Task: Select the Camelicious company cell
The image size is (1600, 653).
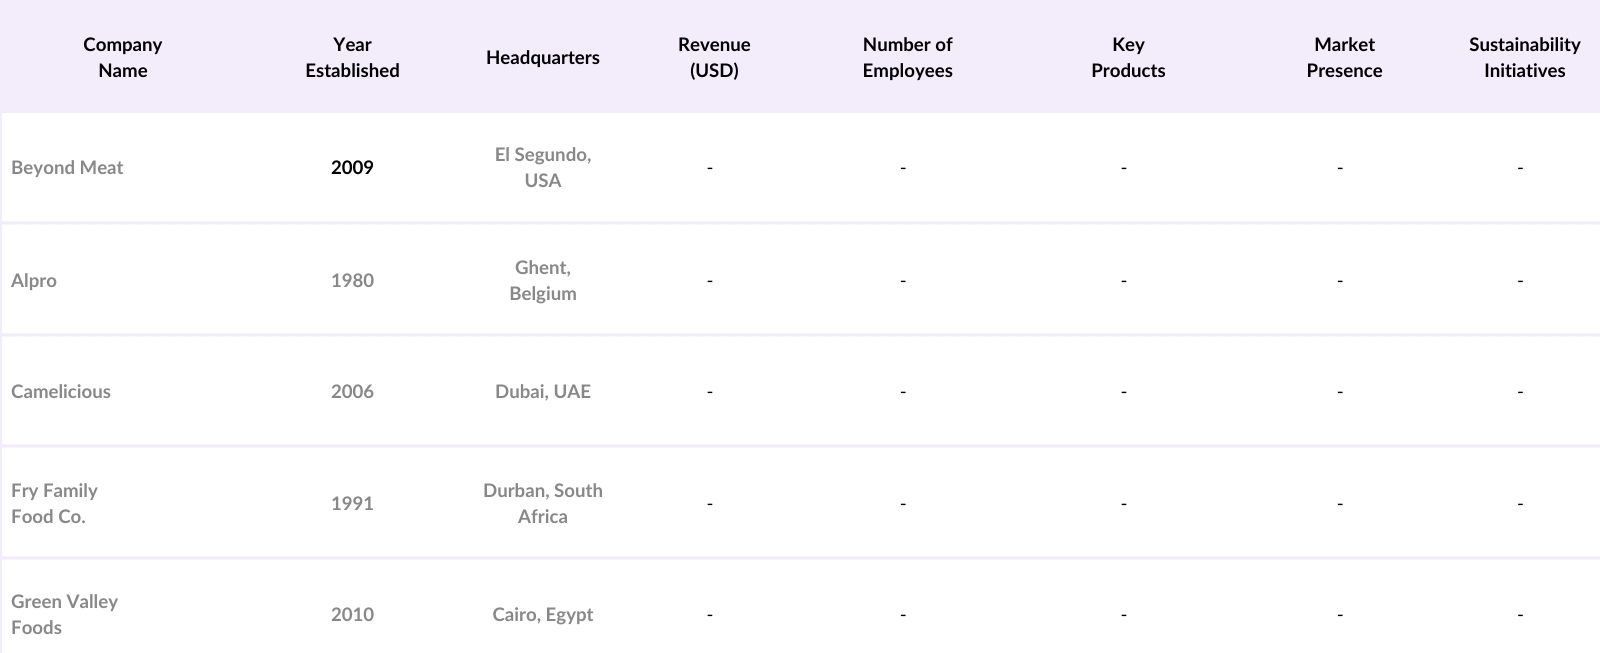Action: click(x=61, y=391)
